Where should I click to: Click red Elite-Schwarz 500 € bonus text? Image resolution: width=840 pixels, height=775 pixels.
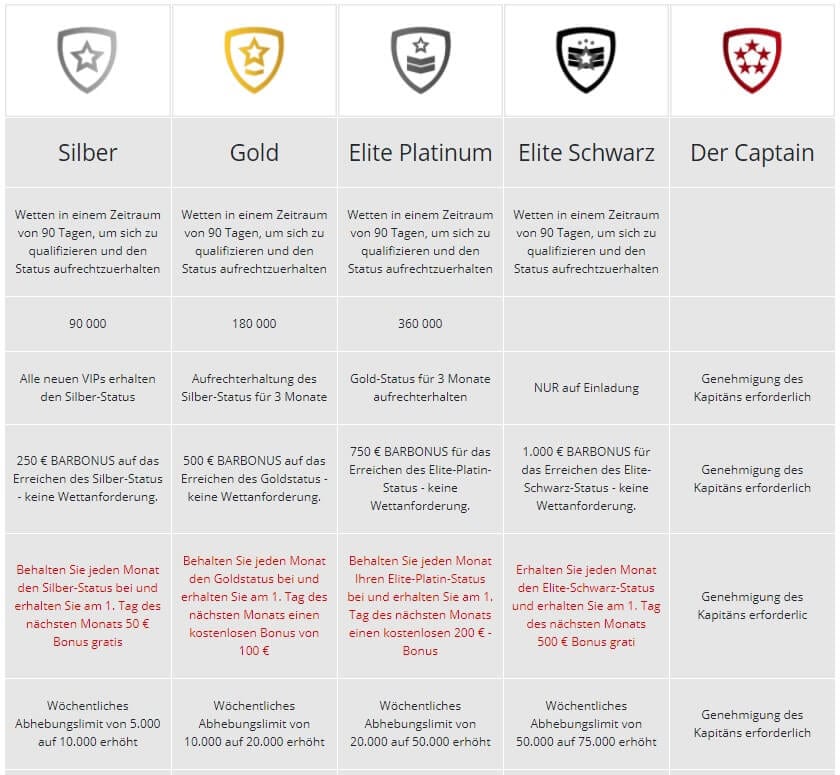click(x=586, y=605)
